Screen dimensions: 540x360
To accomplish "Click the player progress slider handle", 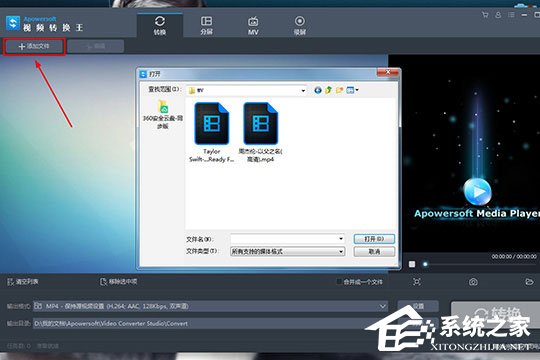I will pyautogui.click(x=425, y=264).
